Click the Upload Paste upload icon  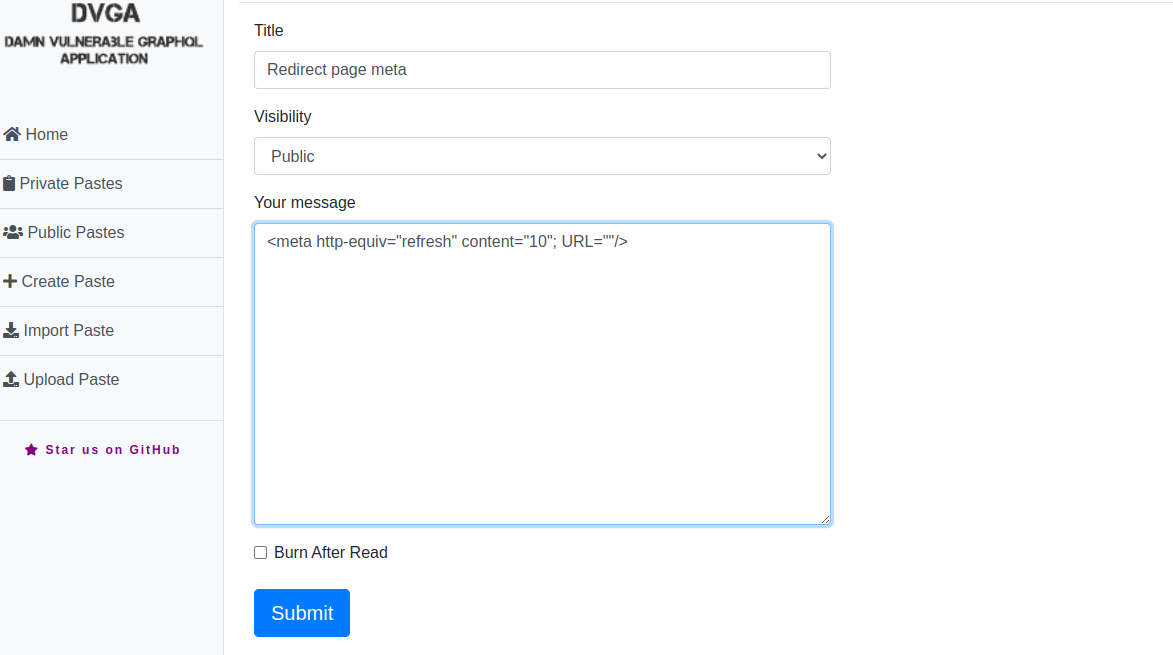(11, 379)
